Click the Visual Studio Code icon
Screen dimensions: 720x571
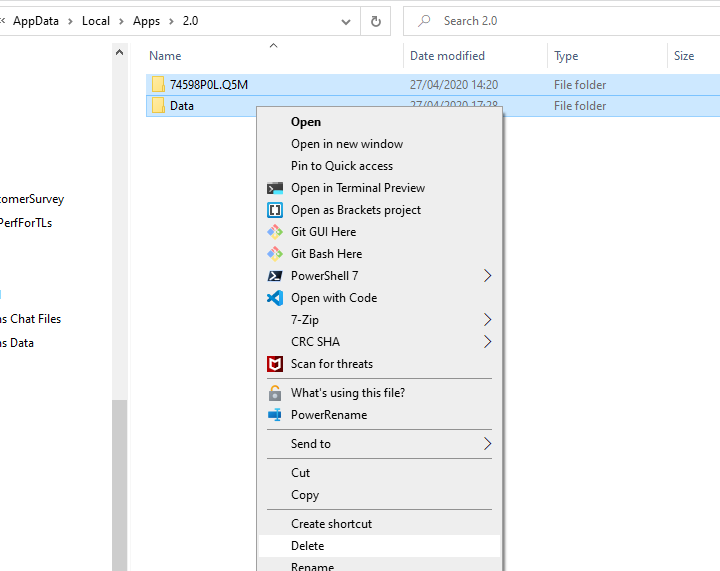click(x=275, y=298)
